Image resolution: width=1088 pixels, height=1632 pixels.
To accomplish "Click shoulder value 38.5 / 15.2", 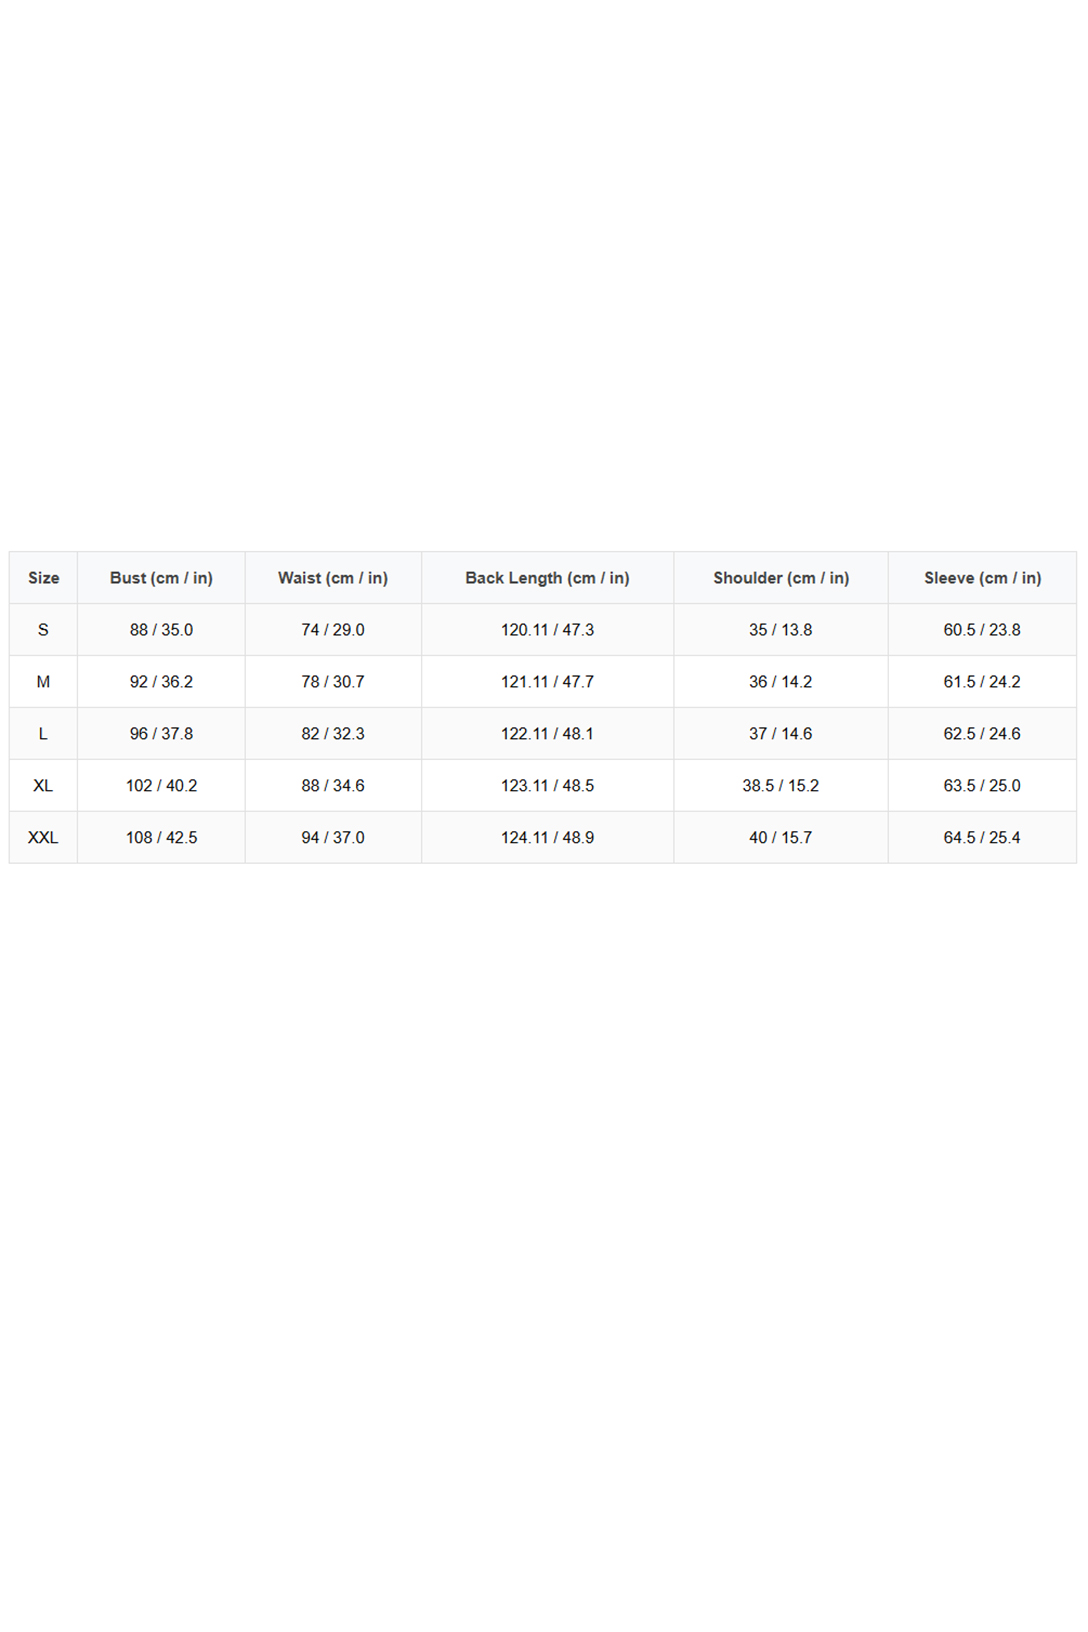I will [781, 786].
